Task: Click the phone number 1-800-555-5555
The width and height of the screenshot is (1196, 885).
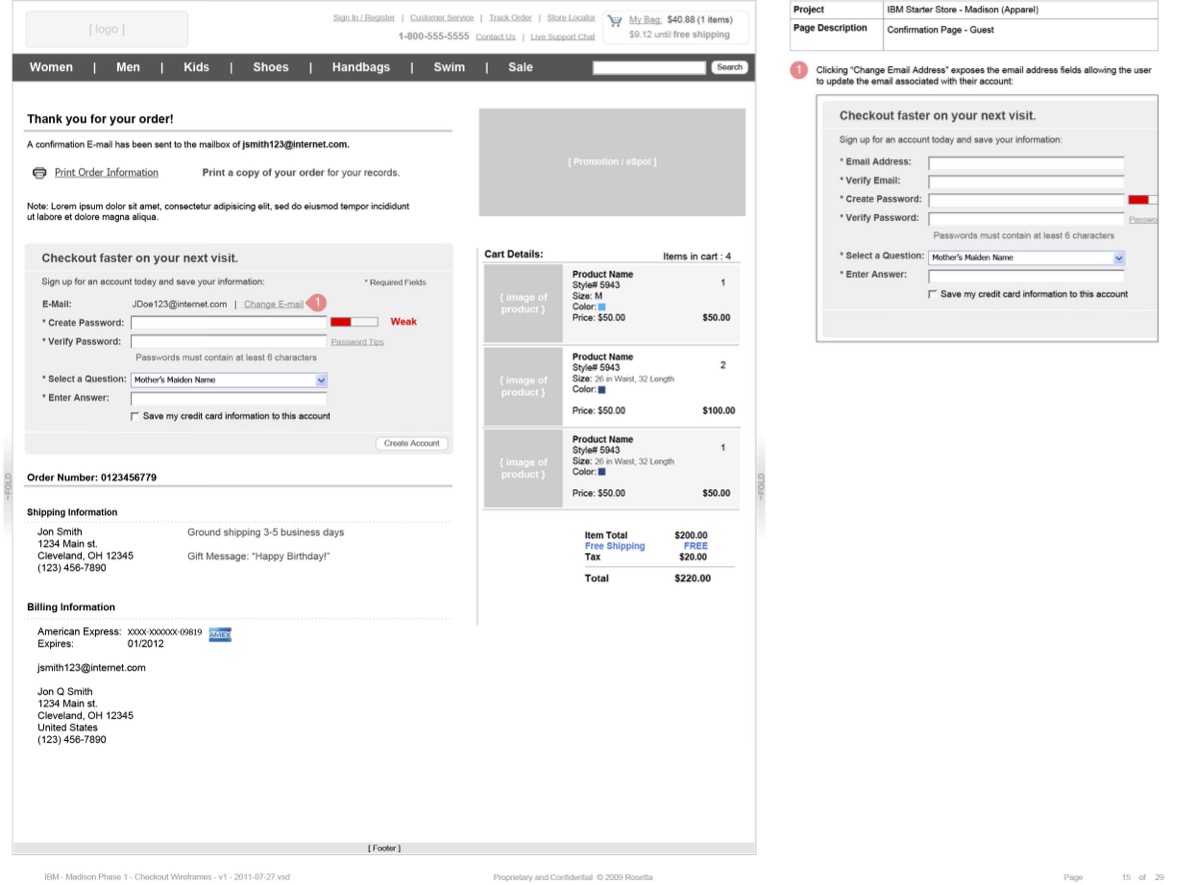Action: point(433,37)
